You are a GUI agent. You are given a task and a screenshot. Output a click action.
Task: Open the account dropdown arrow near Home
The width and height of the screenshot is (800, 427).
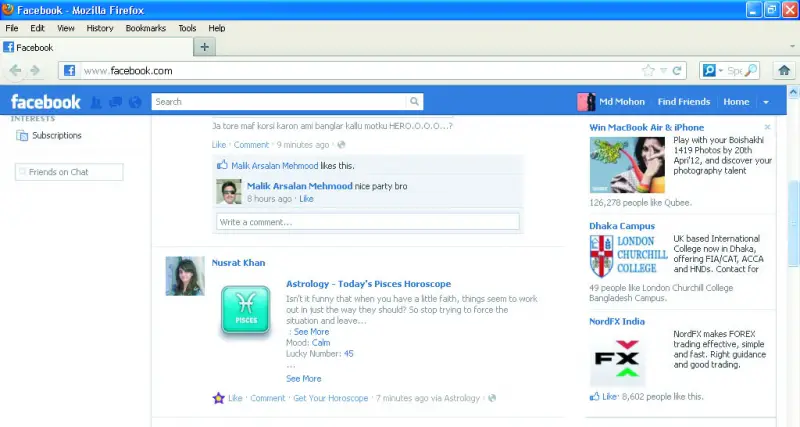click(766, 102)
